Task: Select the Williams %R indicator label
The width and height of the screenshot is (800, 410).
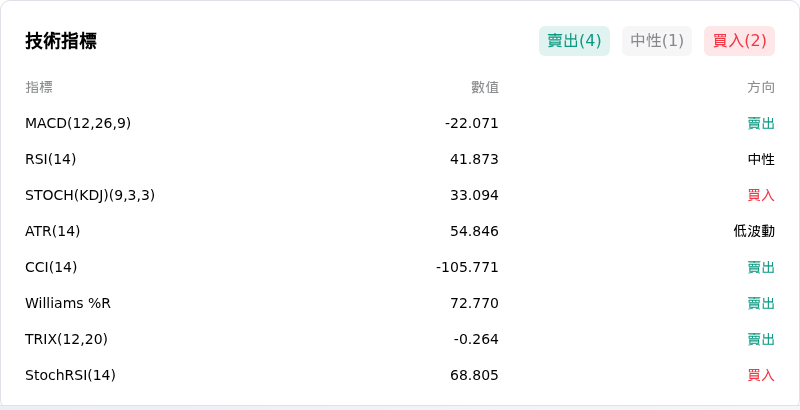Action: point(68,303)
